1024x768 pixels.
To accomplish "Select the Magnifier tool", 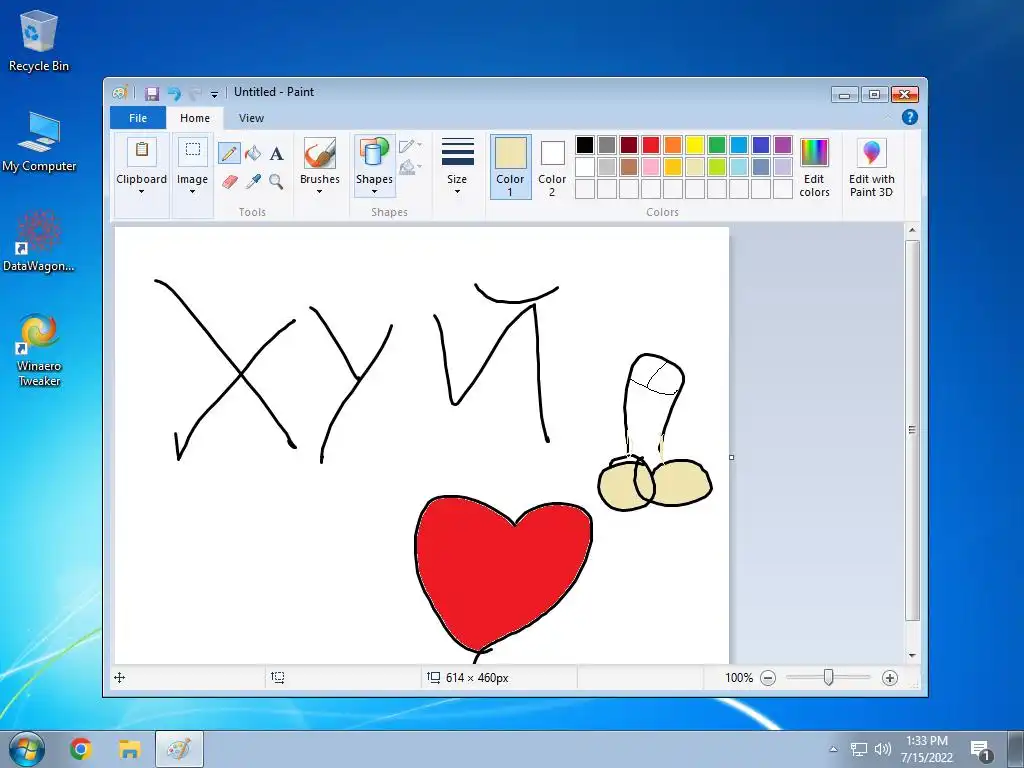I will [x=276, y=181].
